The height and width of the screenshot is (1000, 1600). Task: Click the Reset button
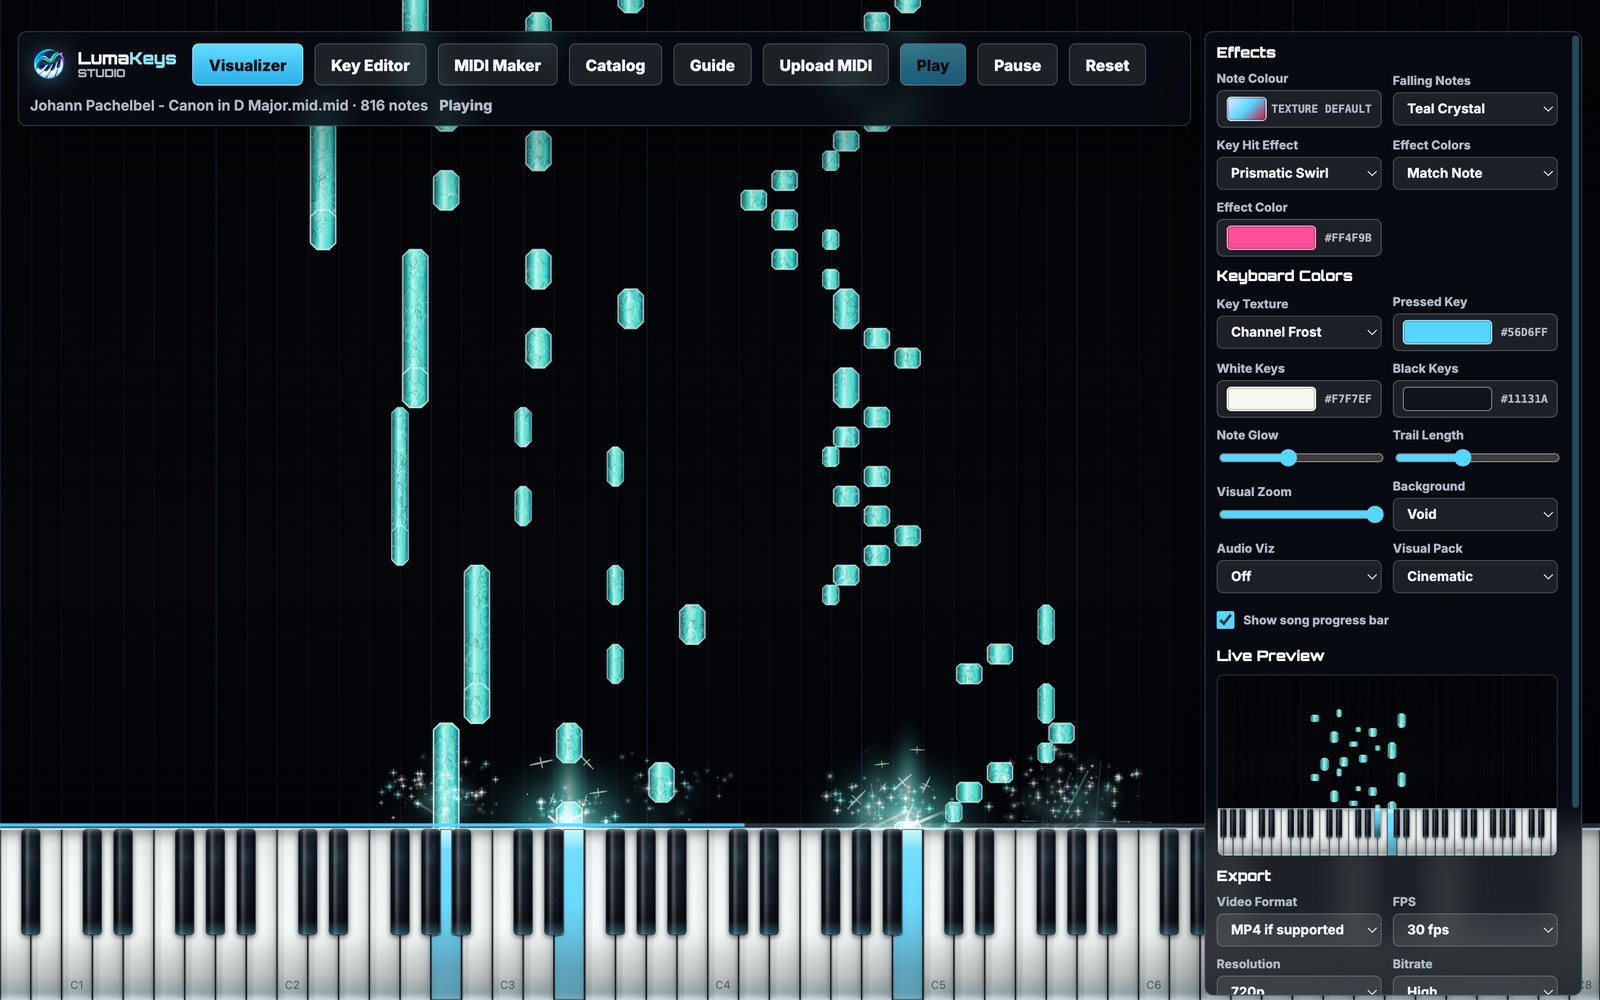(1107, 65)
